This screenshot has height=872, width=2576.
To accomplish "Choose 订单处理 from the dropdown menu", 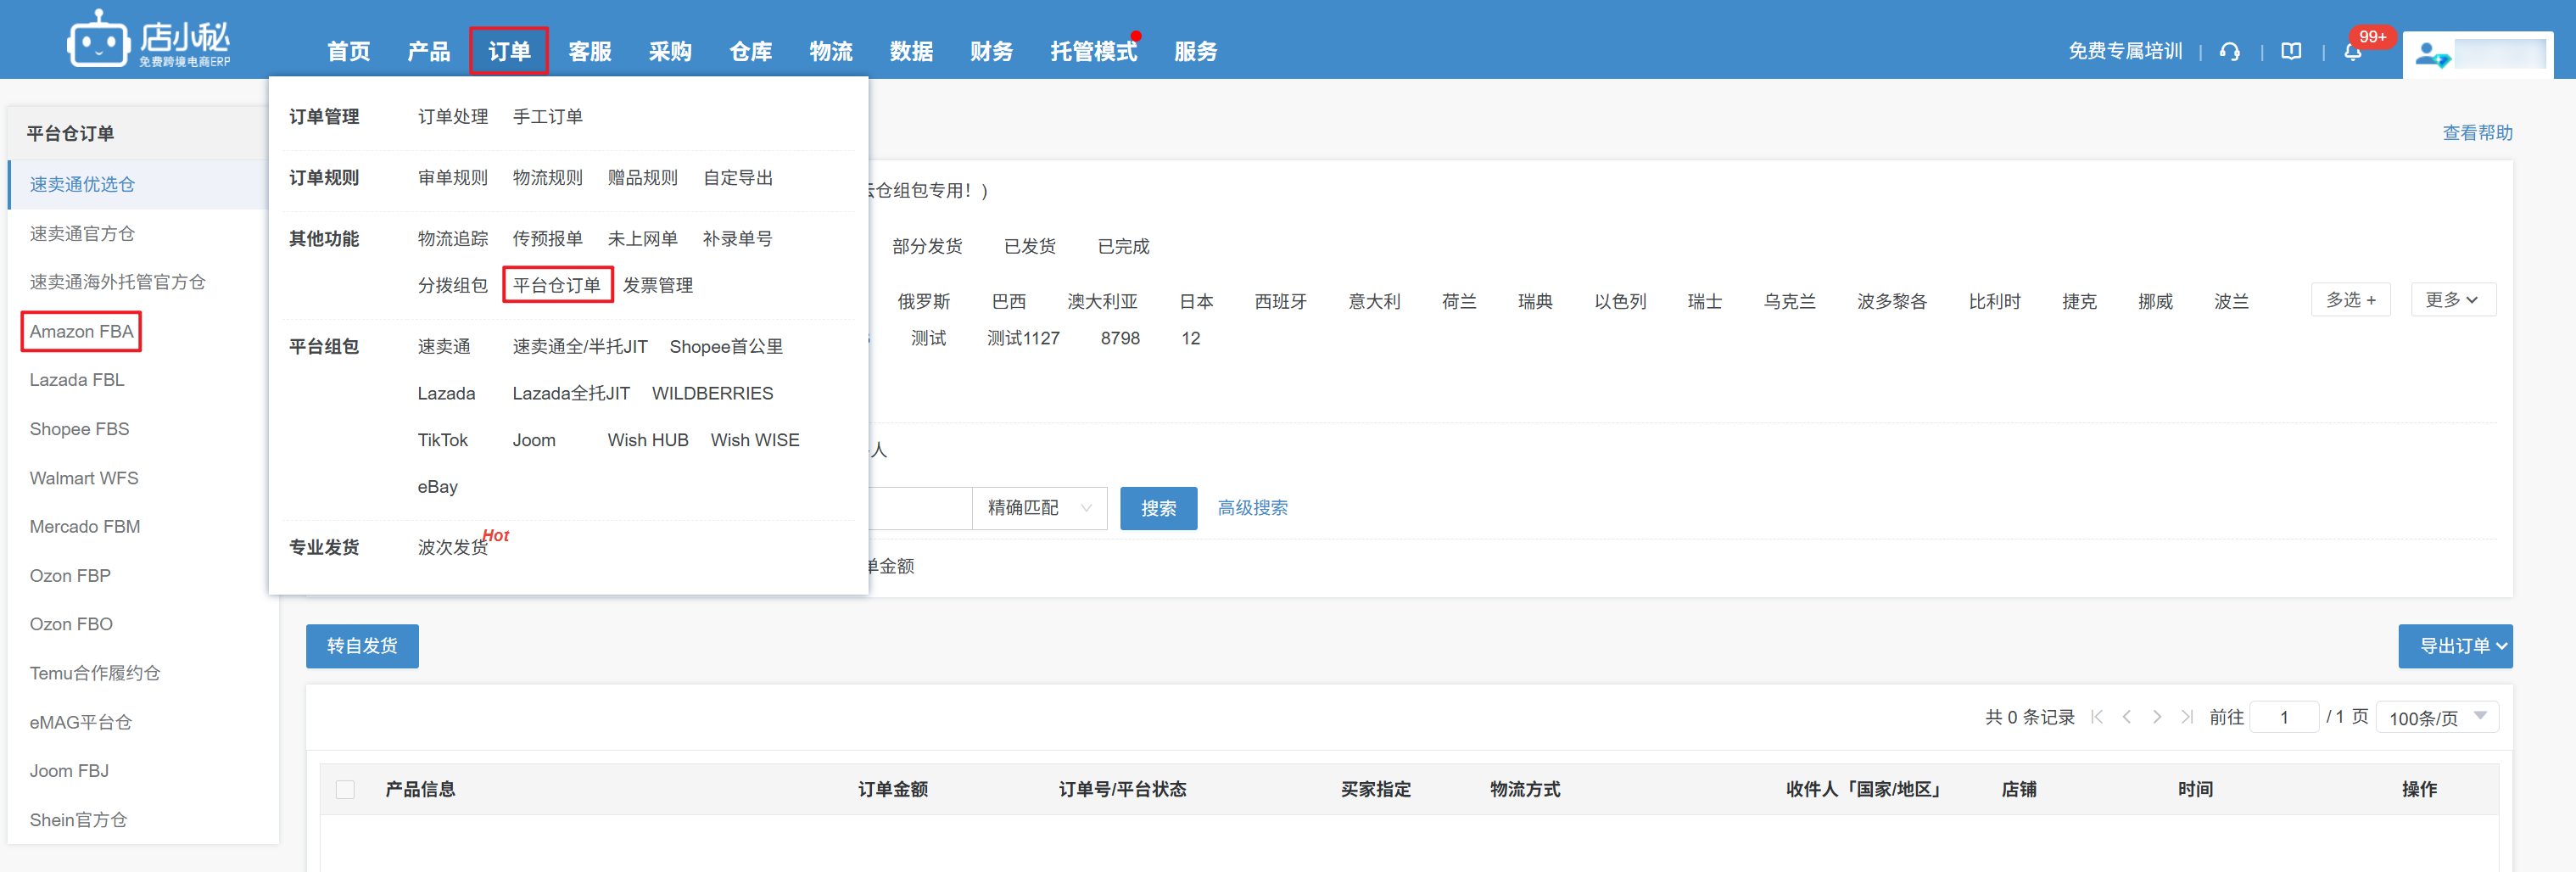I will 453,117.
